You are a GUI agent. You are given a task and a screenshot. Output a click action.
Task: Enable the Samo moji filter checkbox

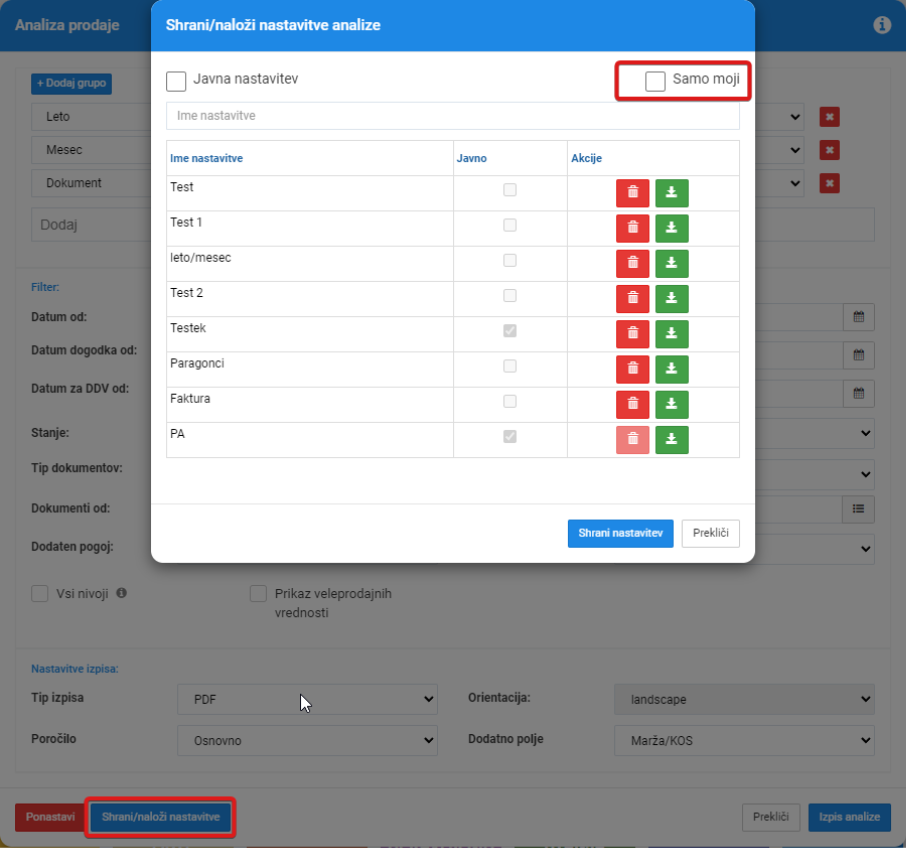pyautogui.click(x=655, y=81)
